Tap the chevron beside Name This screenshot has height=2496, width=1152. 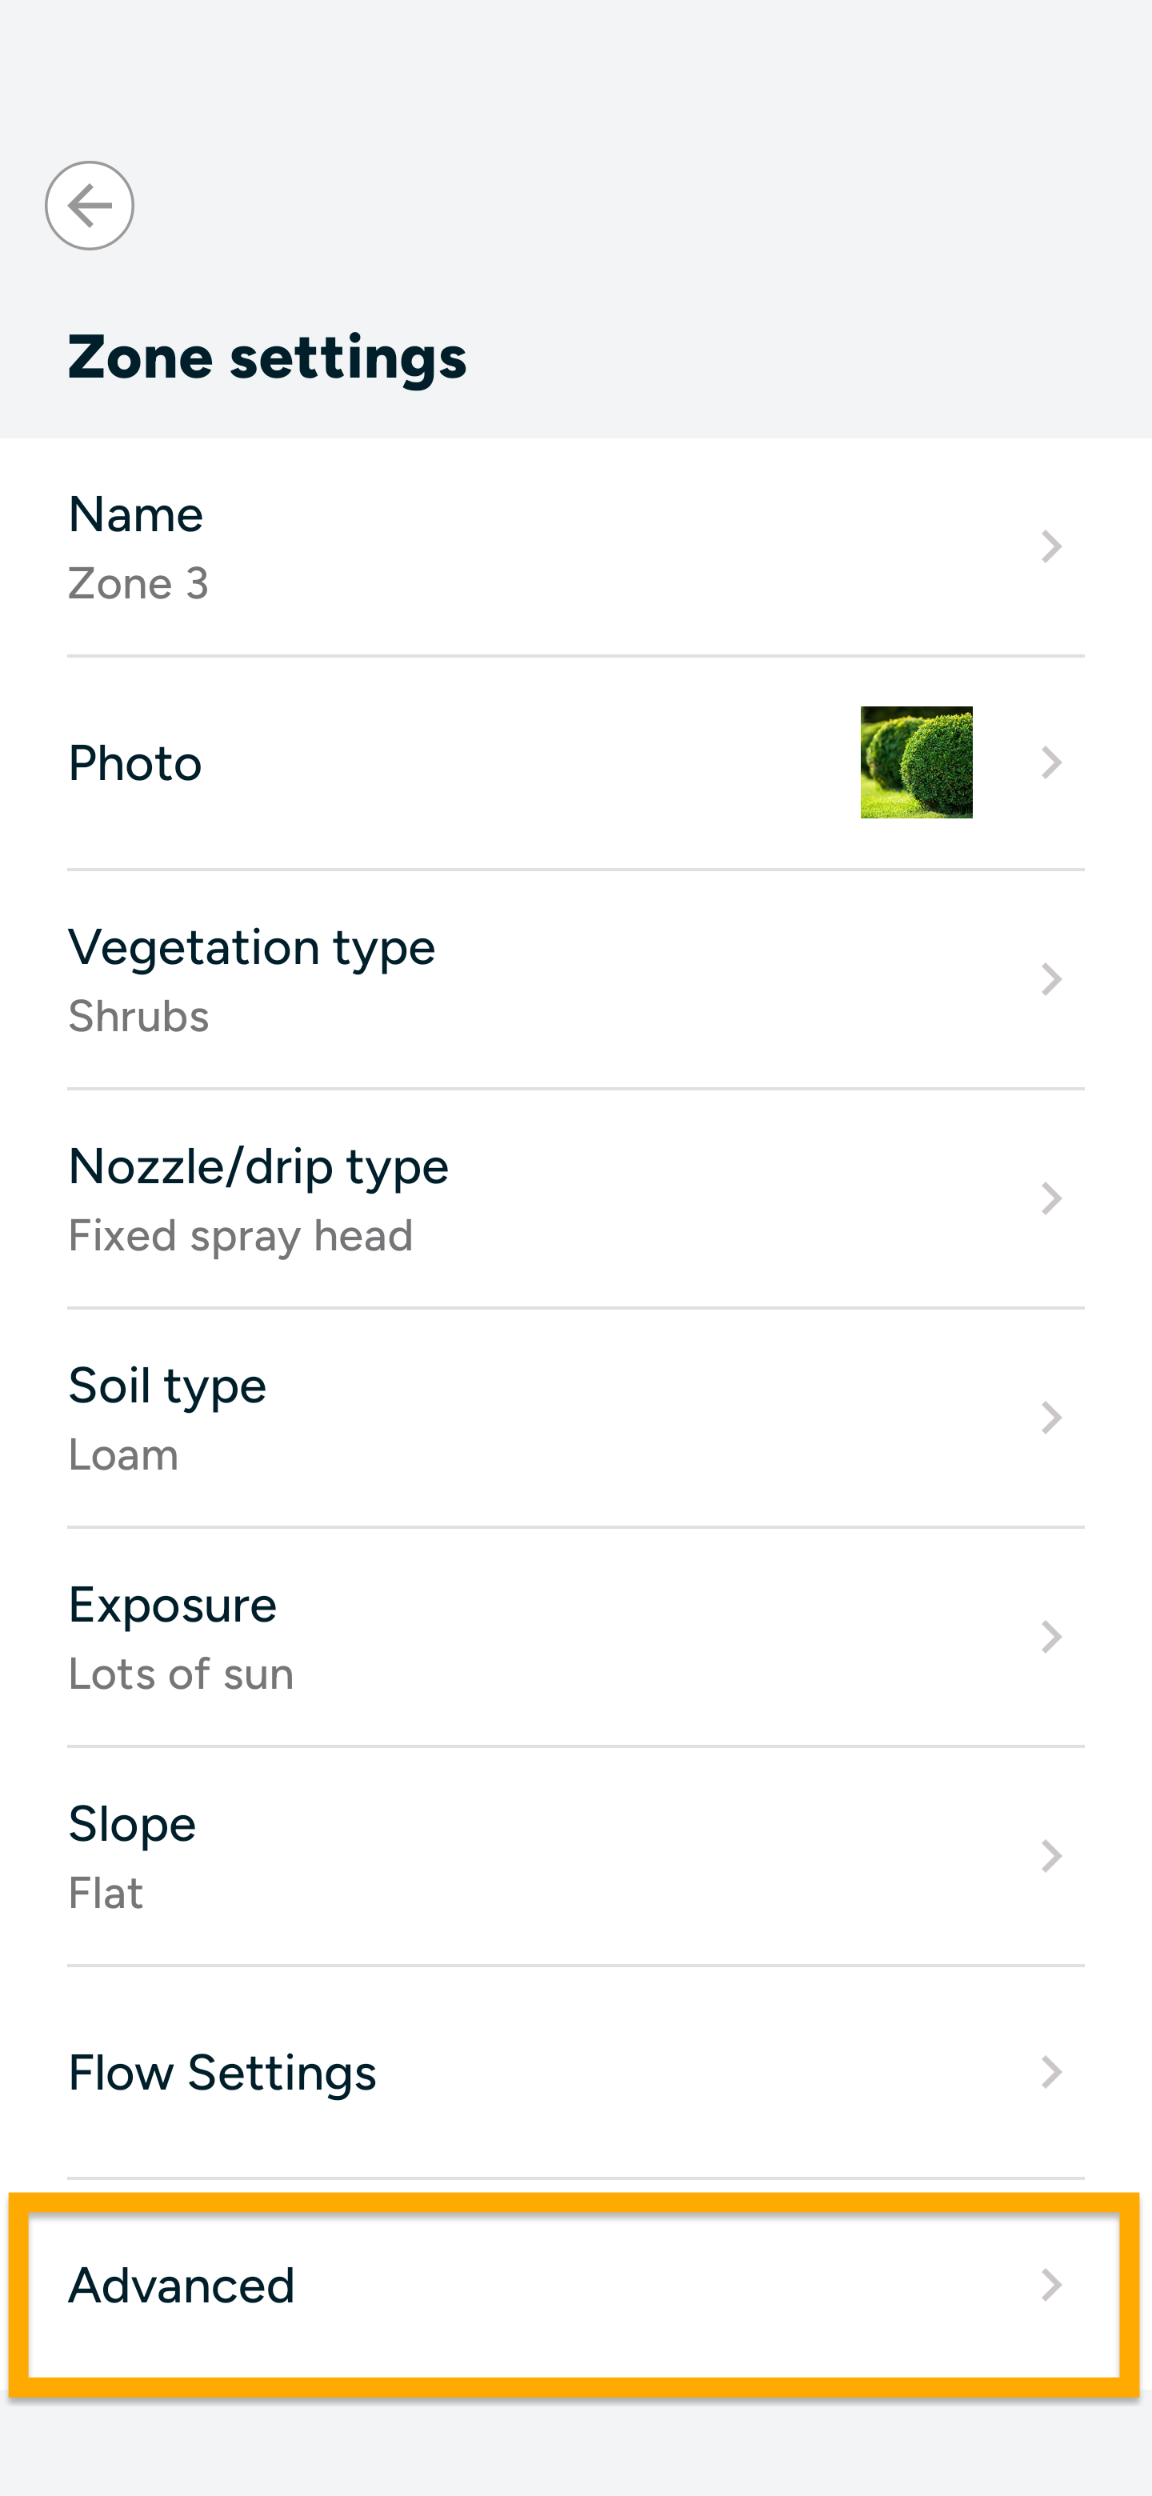1050,547
